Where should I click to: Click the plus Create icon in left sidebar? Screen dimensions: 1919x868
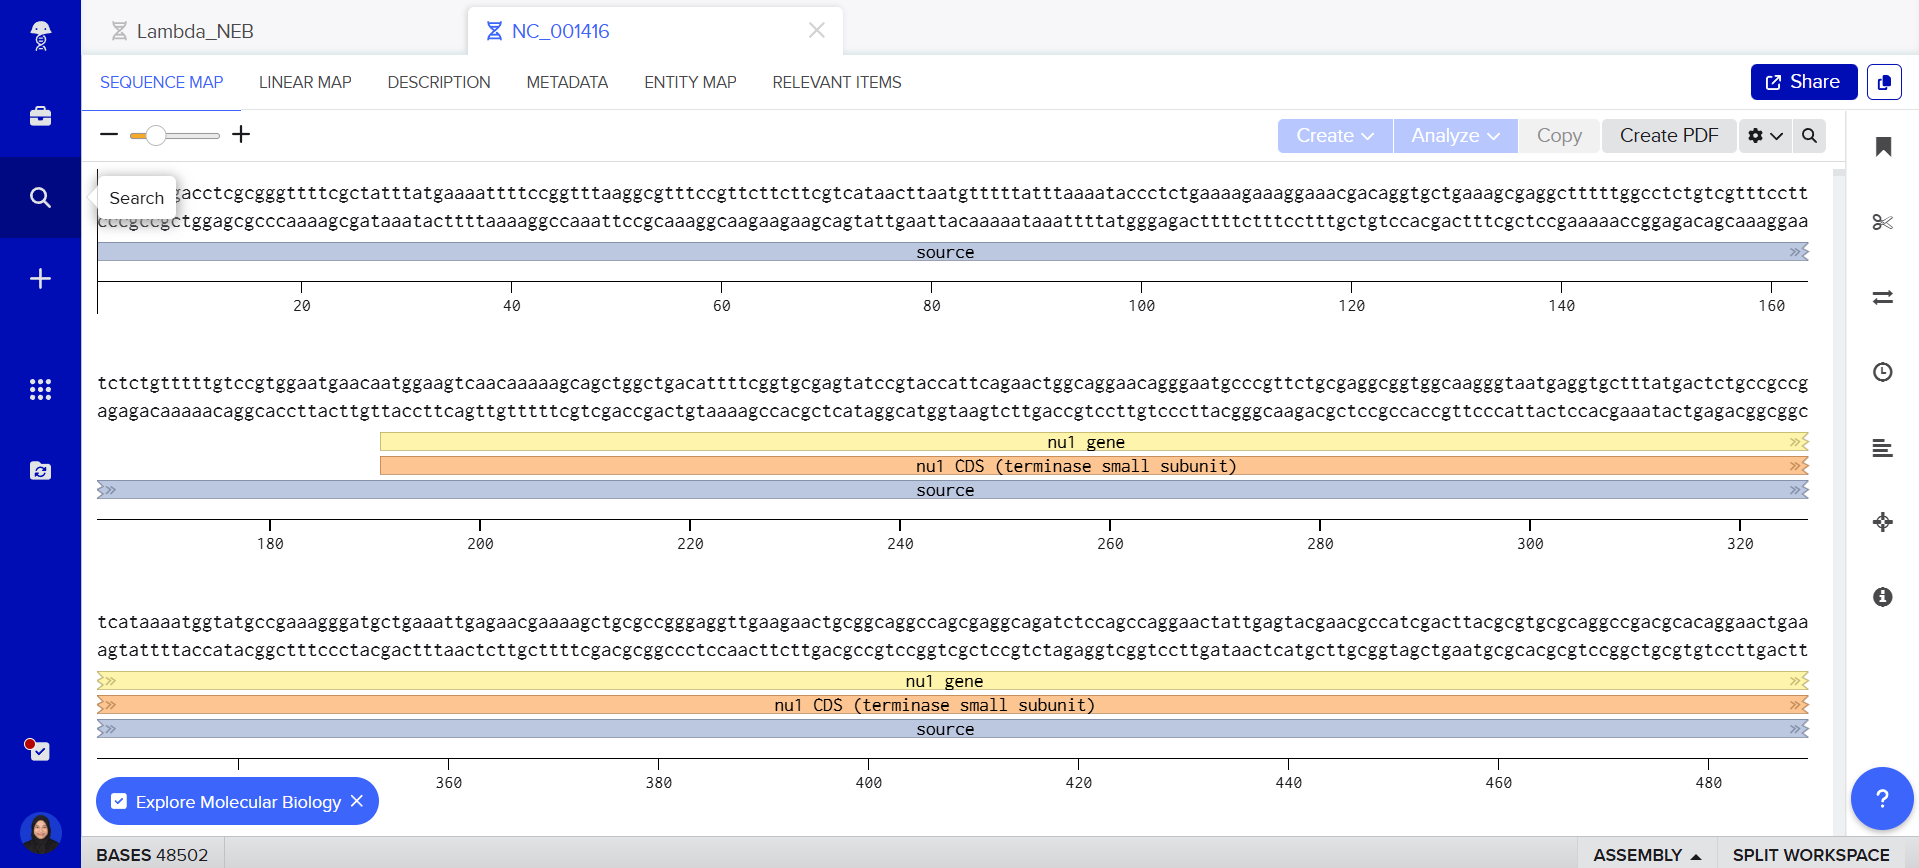[x=40, y=278]
